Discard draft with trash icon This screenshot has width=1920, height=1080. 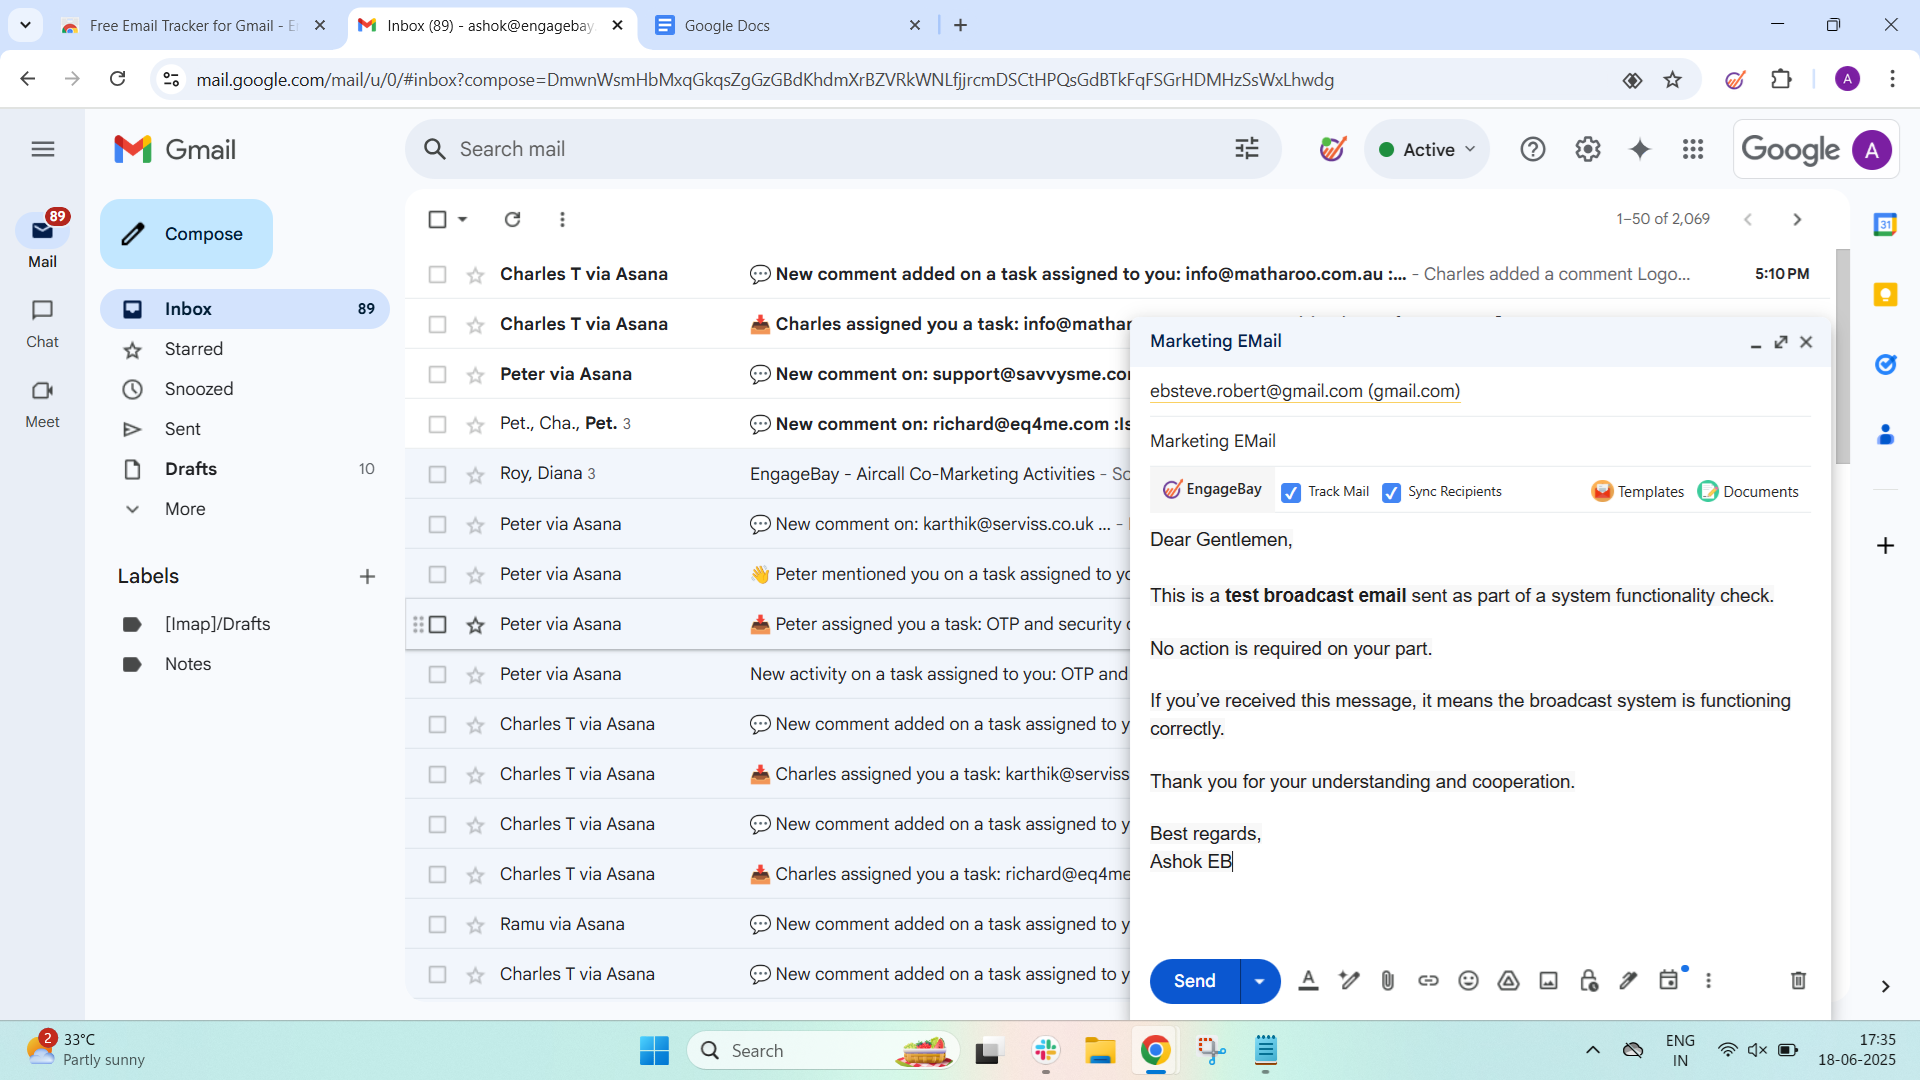click(1798, 981)
